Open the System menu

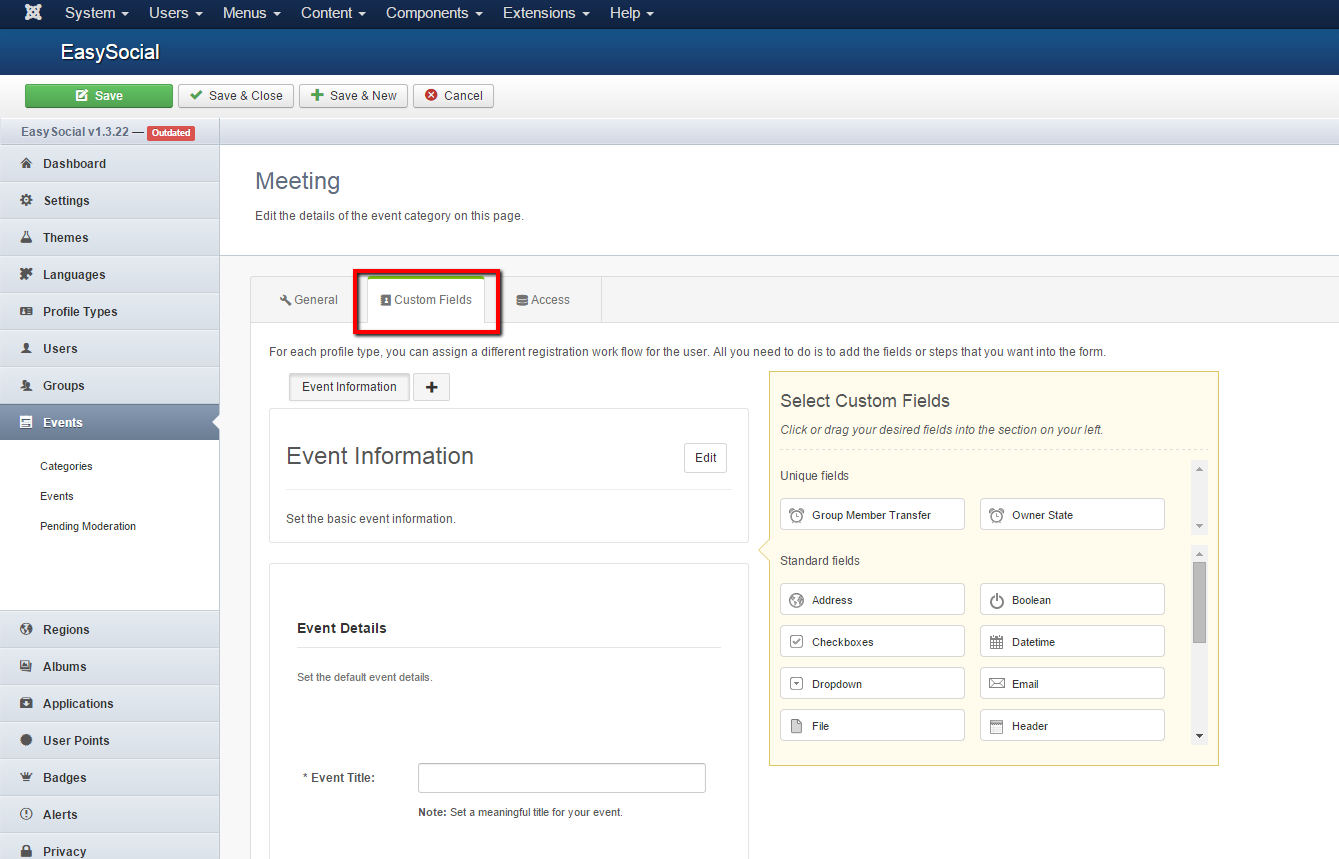click(x=97, y=13)
